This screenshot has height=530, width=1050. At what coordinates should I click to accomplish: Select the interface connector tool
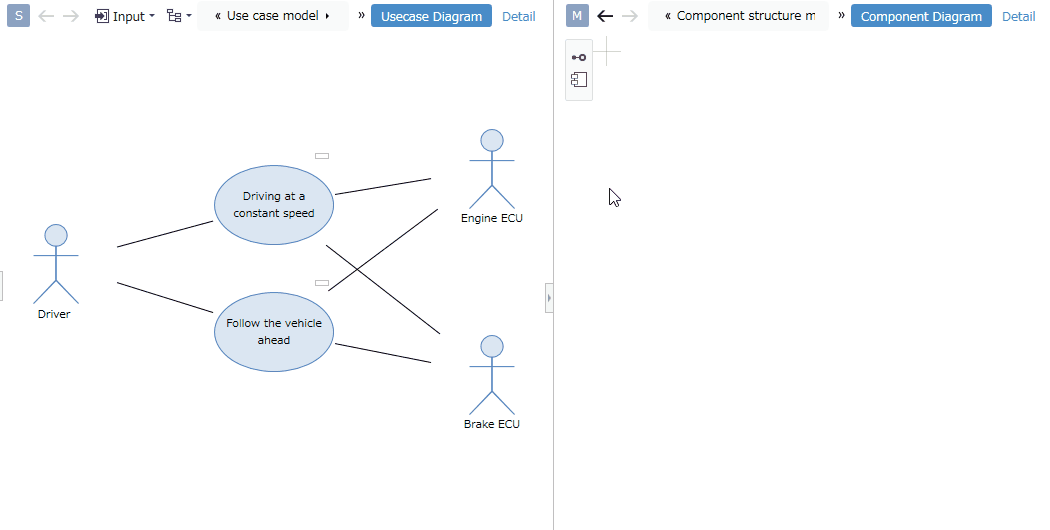click(x=579, y=58)
